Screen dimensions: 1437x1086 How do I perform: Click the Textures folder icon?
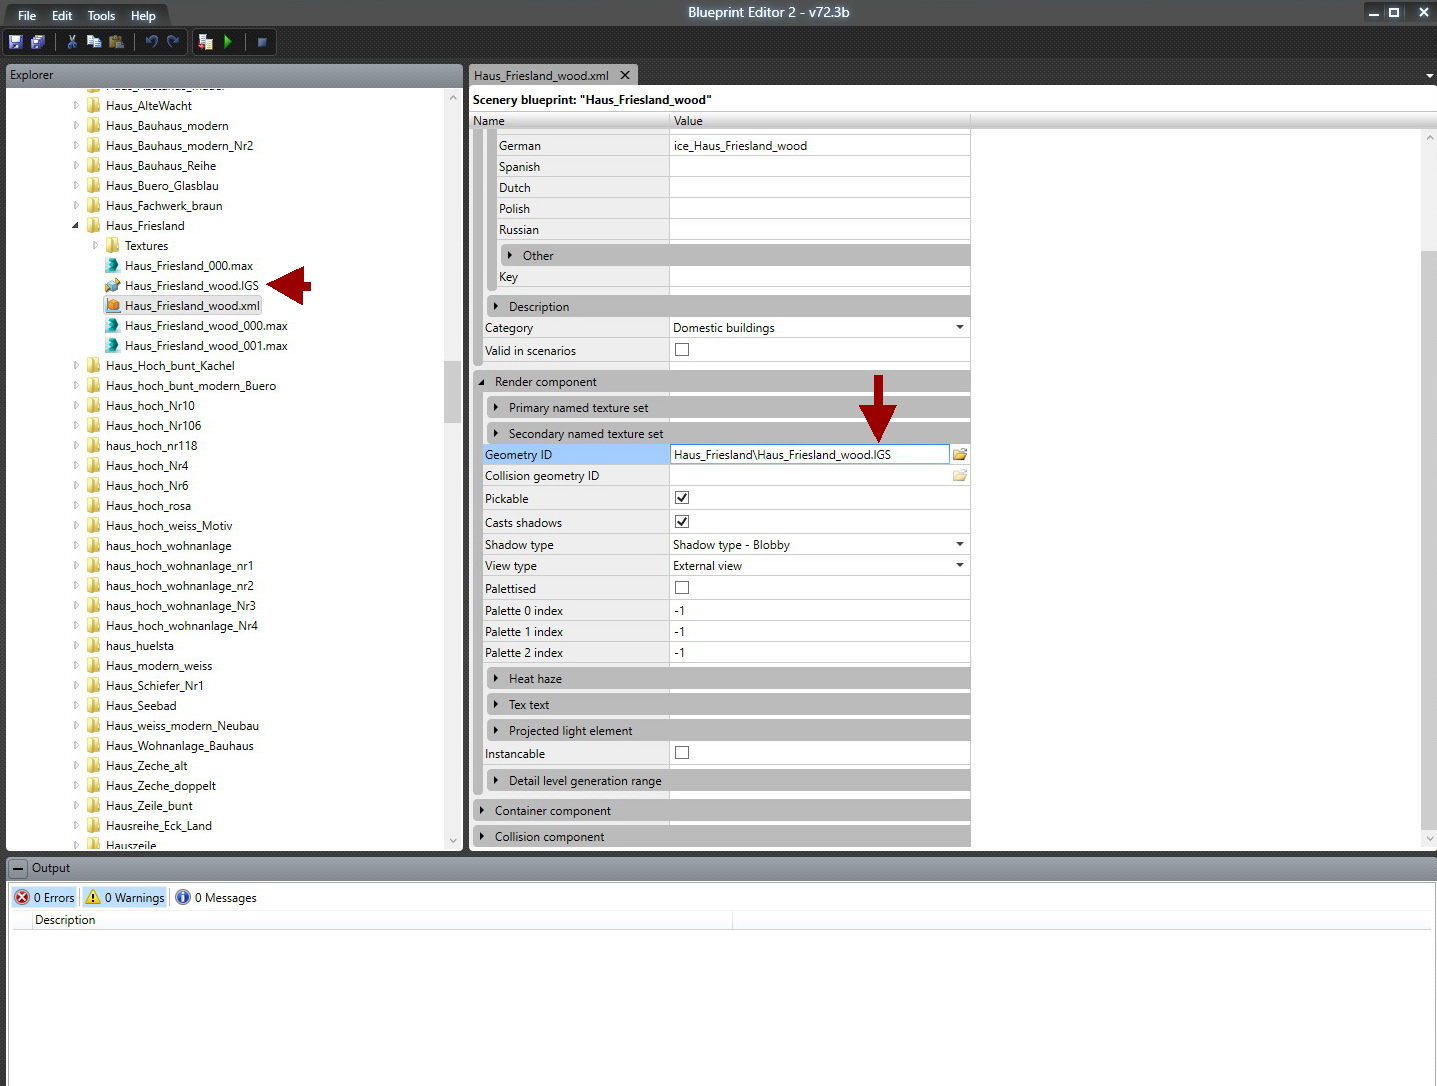point(113,246)
